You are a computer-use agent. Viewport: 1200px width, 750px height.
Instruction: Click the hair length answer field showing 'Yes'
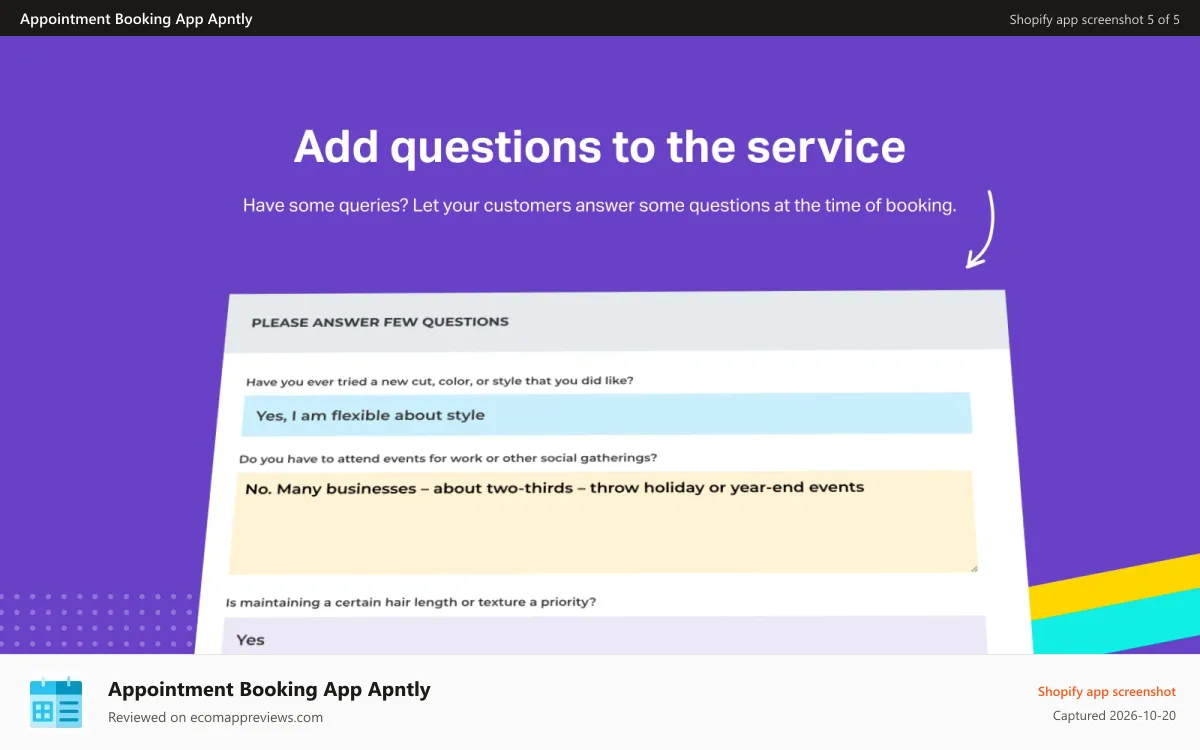(x=605, y=636)
